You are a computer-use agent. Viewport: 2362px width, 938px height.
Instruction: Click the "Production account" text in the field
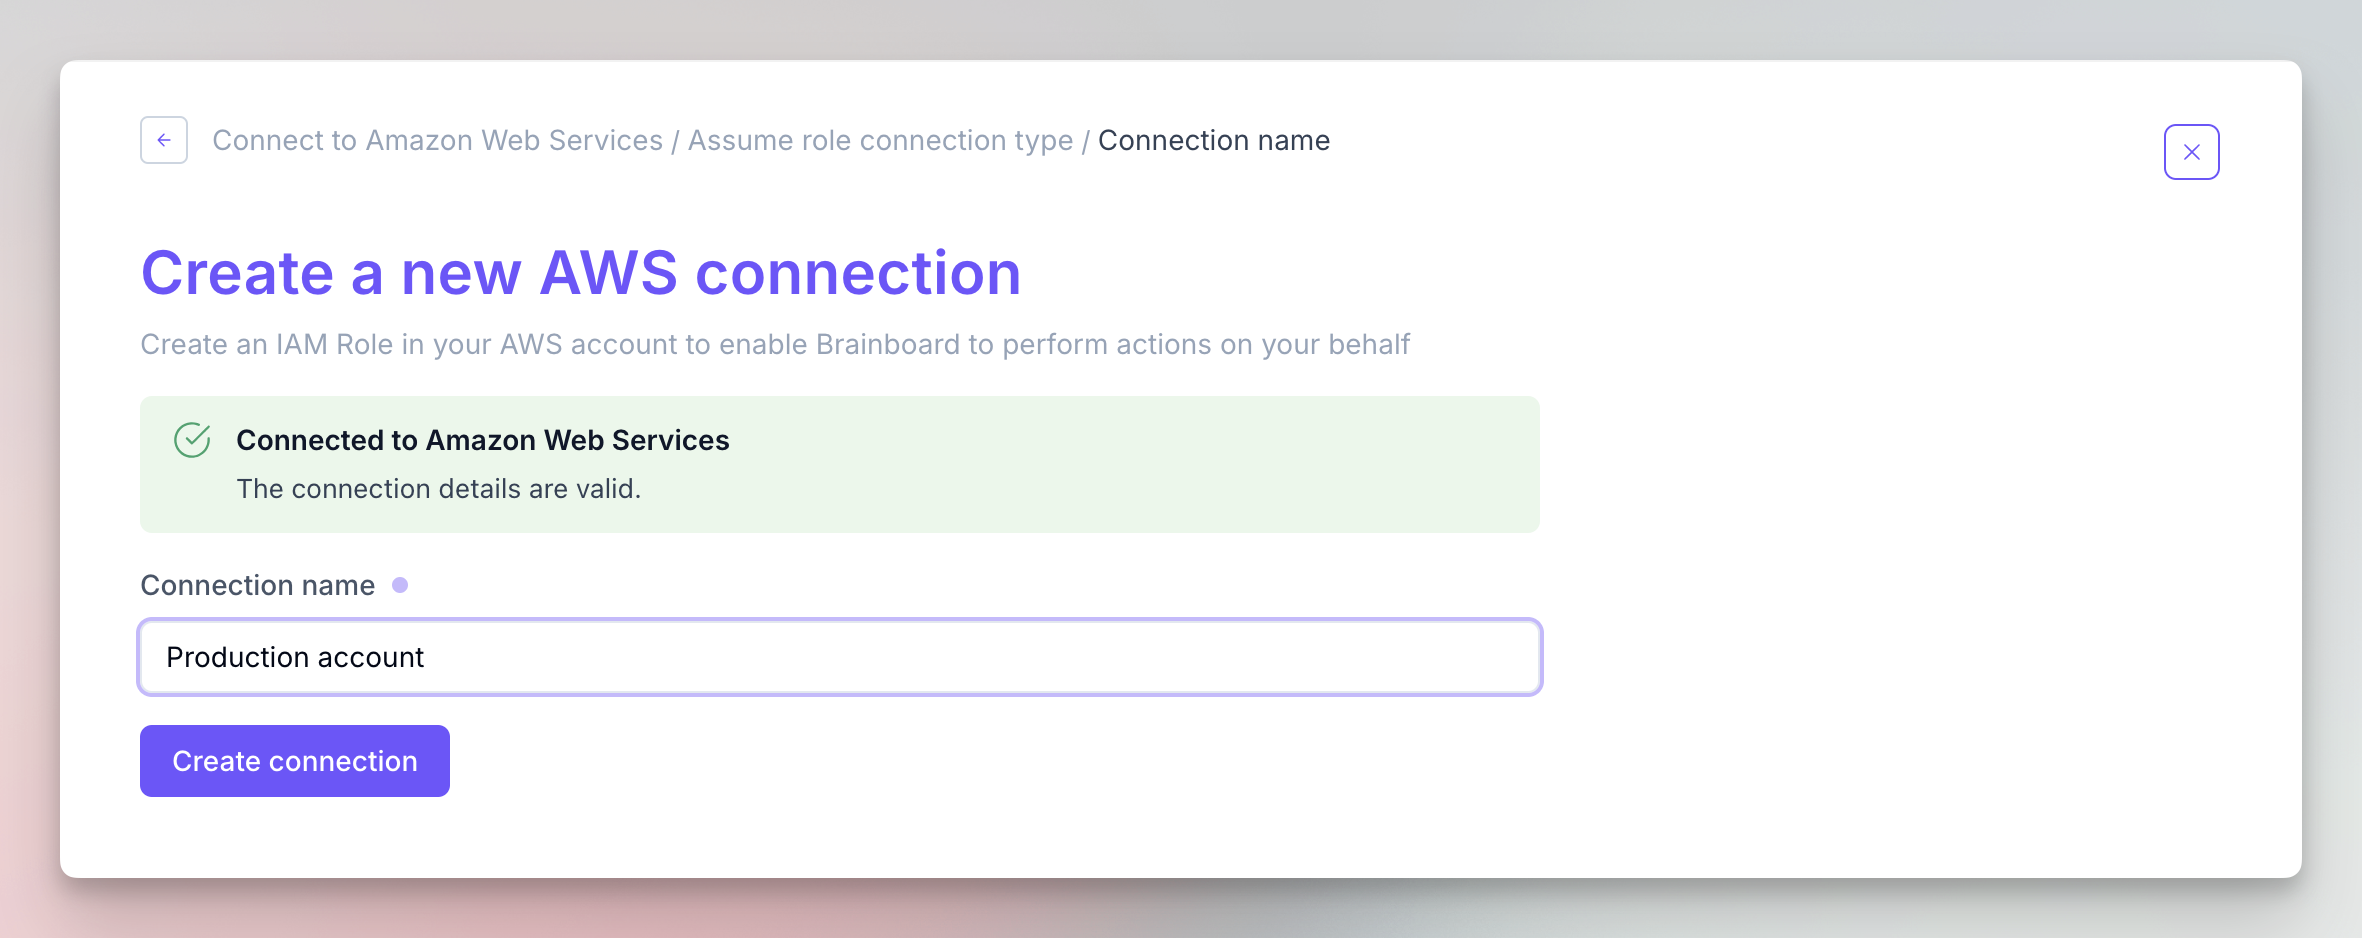295,657
